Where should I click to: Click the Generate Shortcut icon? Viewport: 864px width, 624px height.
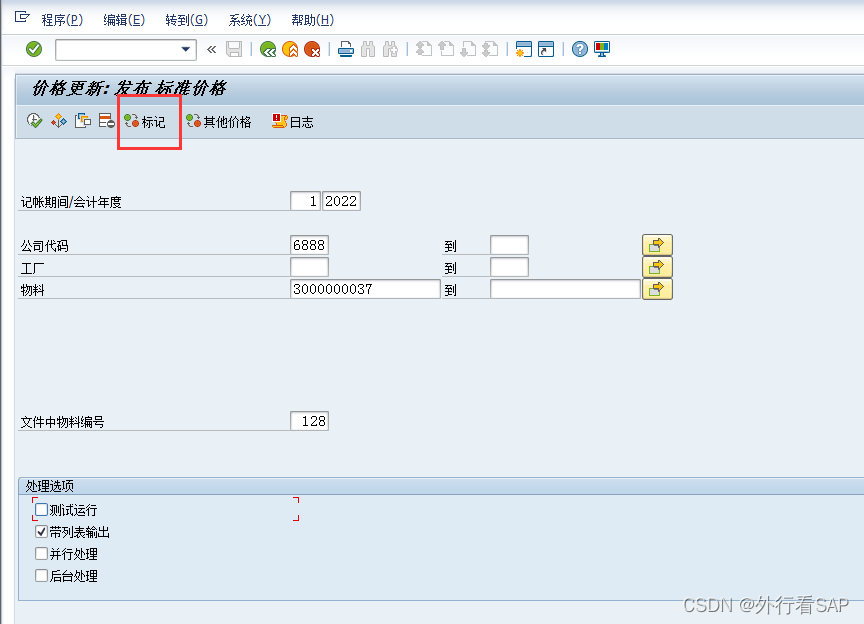coord(546,49)
